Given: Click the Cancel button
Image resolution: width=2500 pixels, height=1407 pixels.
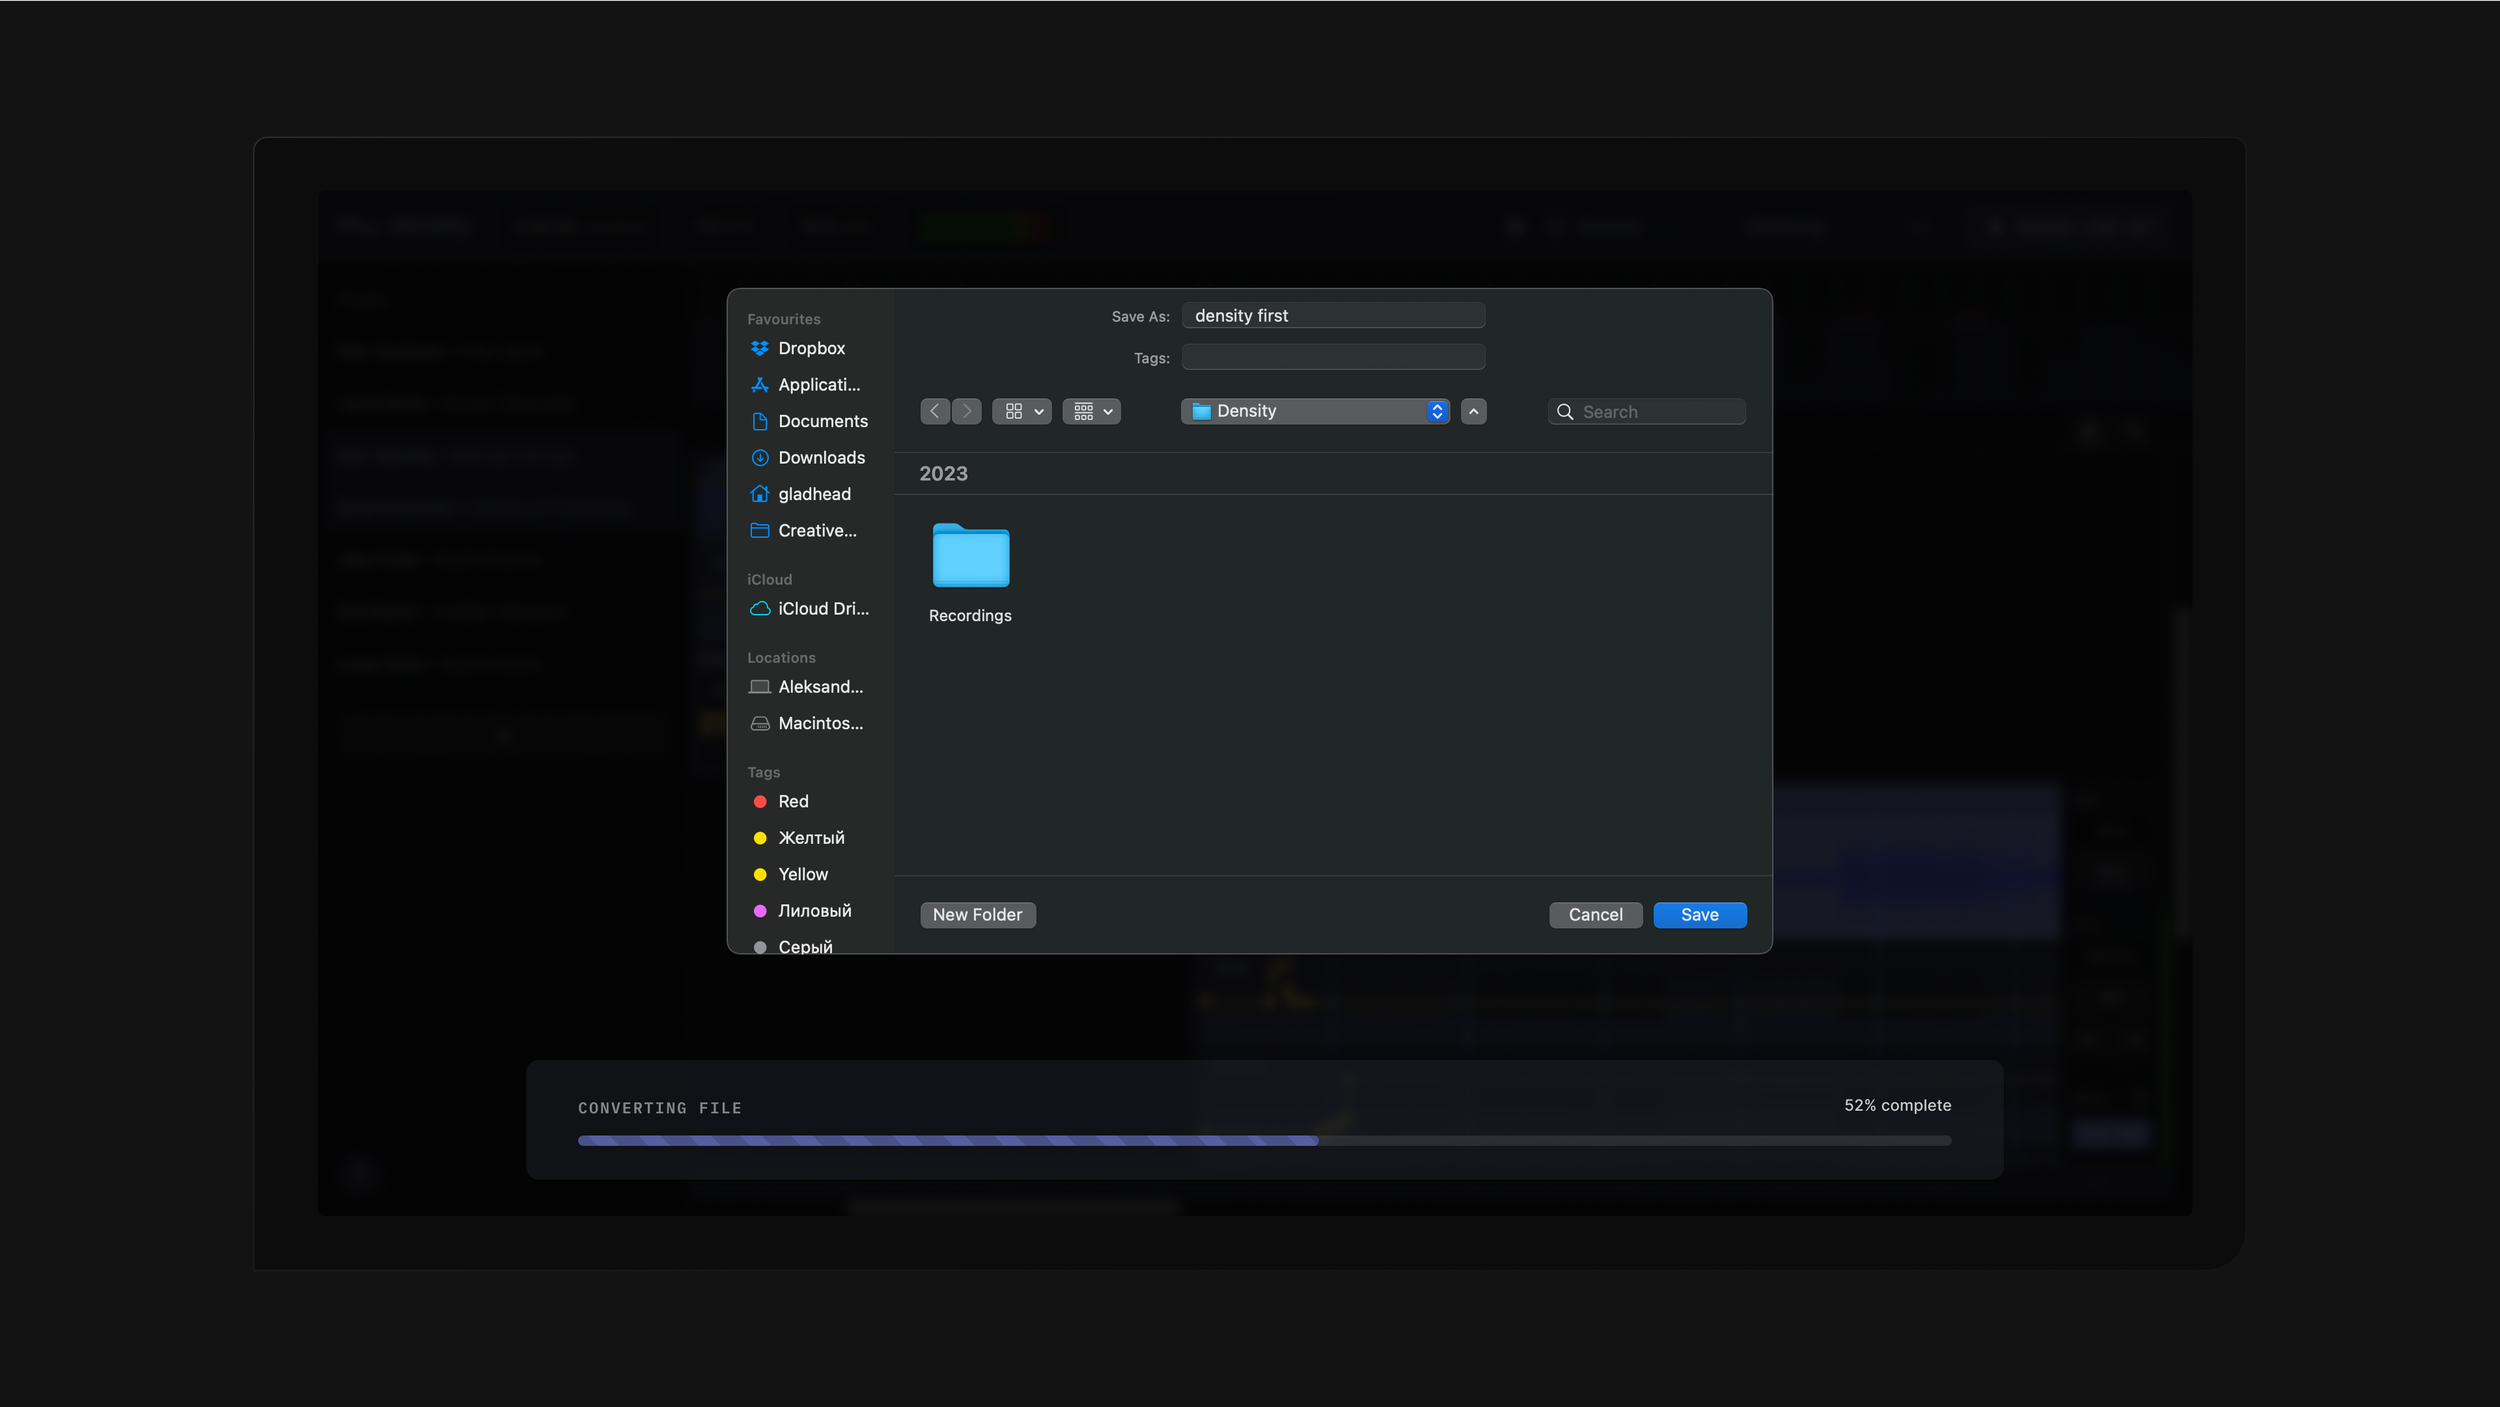Looking at the screenshot, I should pos(1595,915).
